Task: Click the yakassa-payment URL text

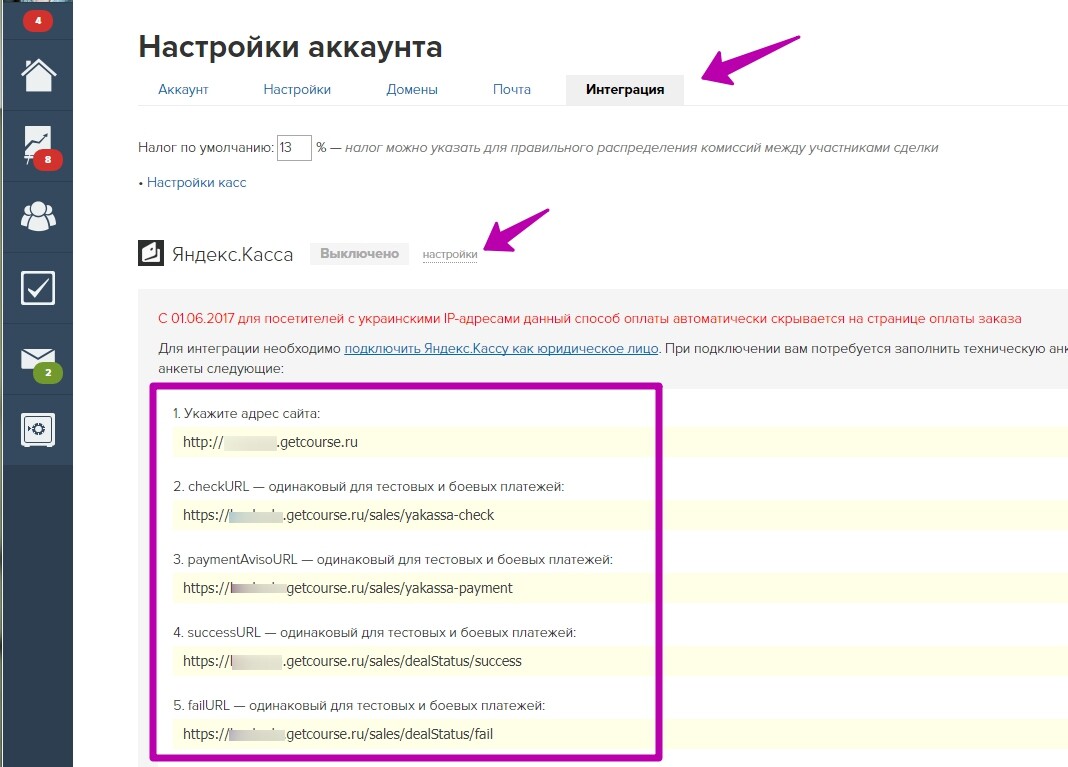Action: 347,589
